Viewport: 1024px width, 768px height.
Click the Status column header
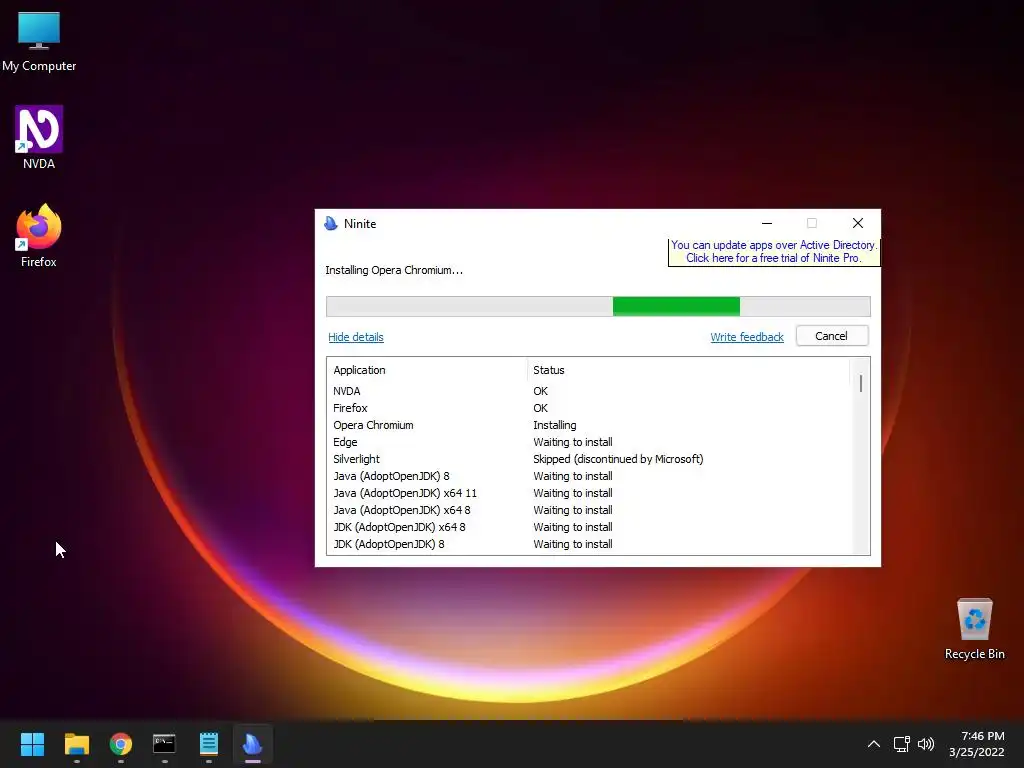(x=688, y=370)
